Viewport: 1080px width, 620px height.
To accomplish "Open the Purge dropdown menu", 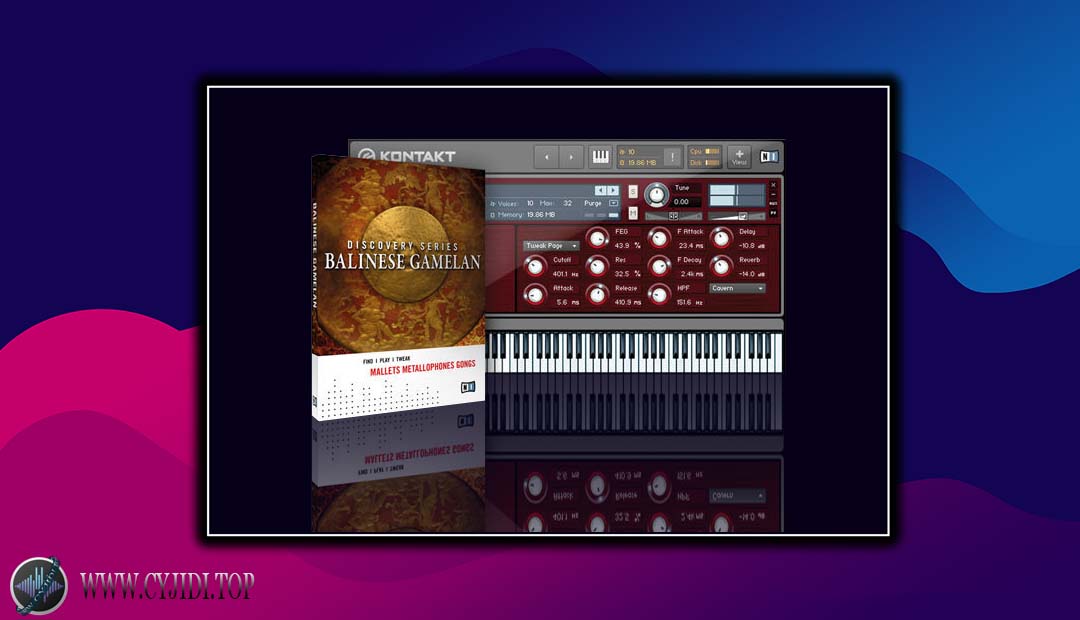I will tap(613, 203).
